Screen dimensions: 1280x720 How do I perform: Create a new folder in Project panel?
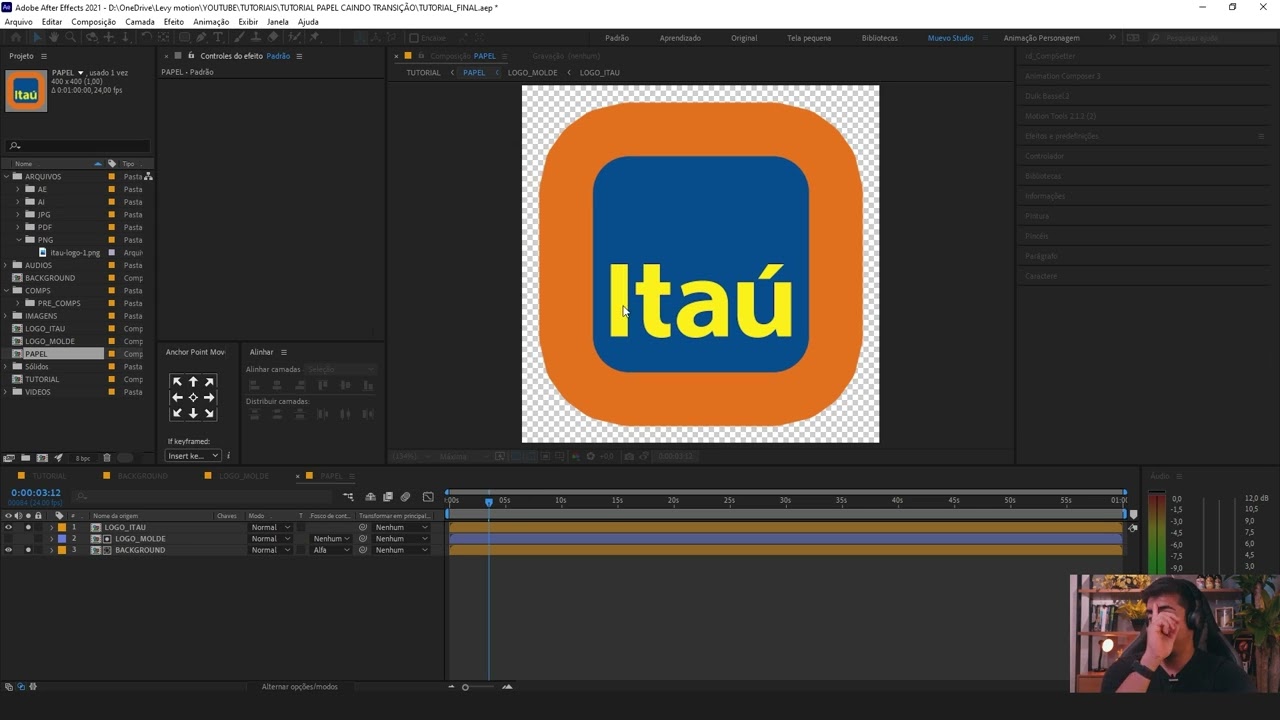tap(26, 458)
